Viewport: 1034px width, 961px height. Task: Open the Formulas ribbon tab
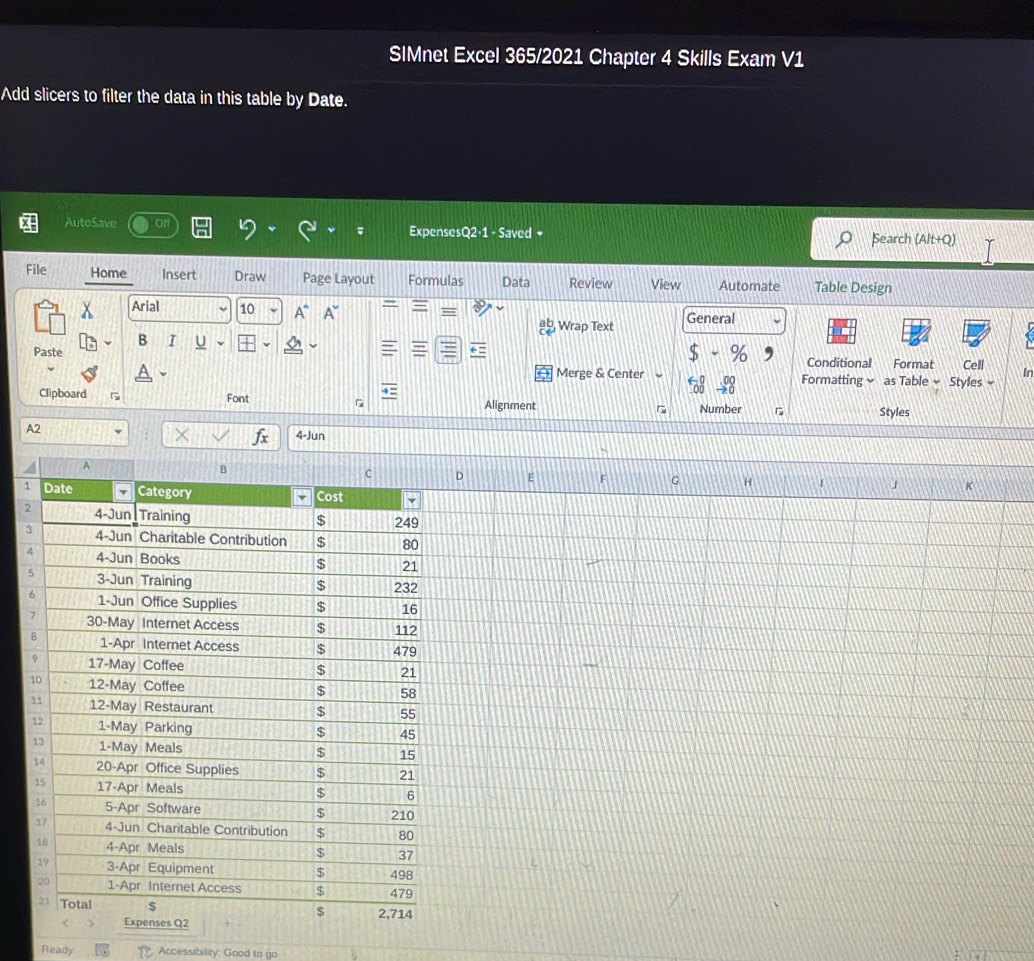point(435,282)
